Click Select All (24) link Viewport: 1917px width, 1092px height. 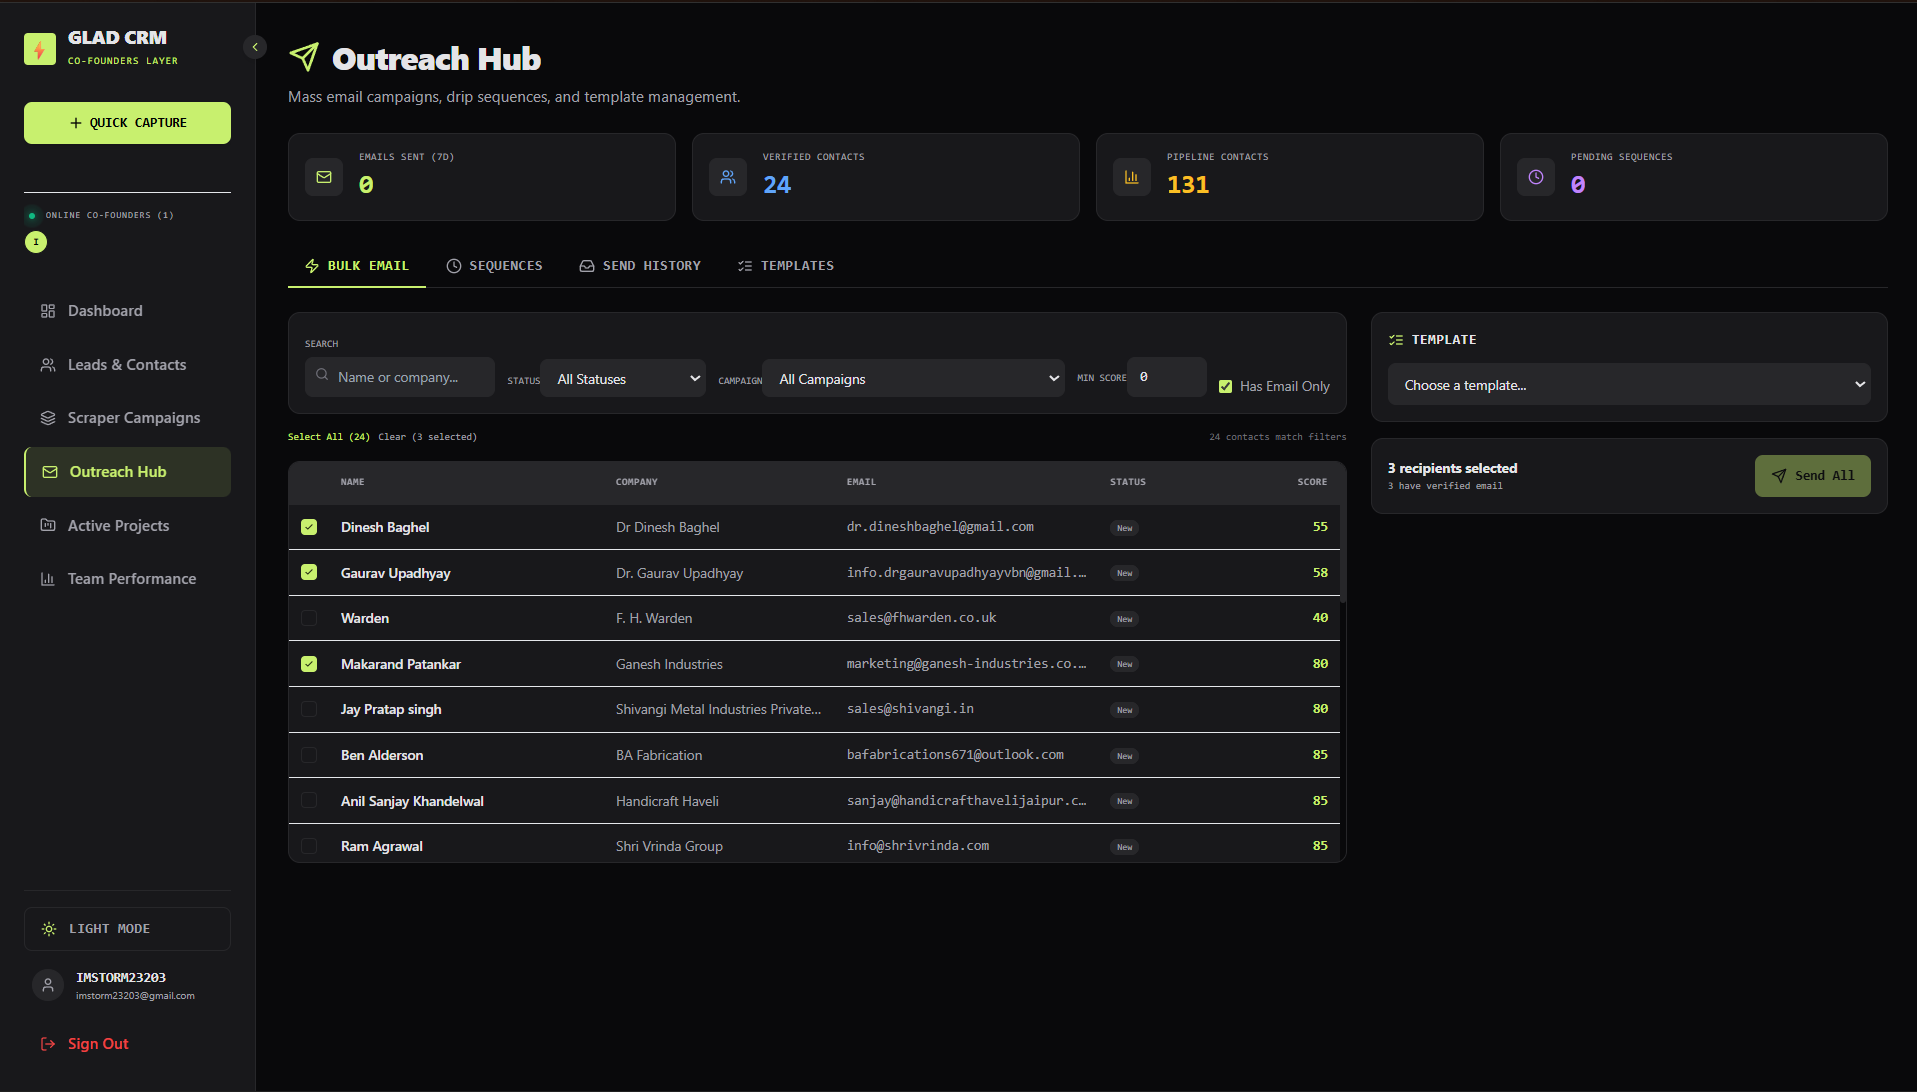pos(329,437)
